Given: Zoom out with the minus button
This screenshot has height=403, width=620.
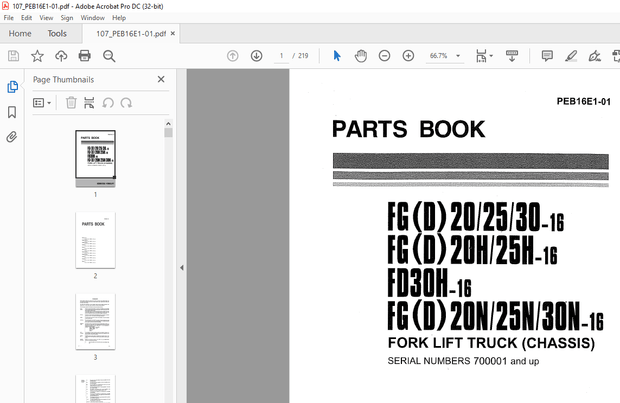Looking at the screenshot, I should 384,56.
